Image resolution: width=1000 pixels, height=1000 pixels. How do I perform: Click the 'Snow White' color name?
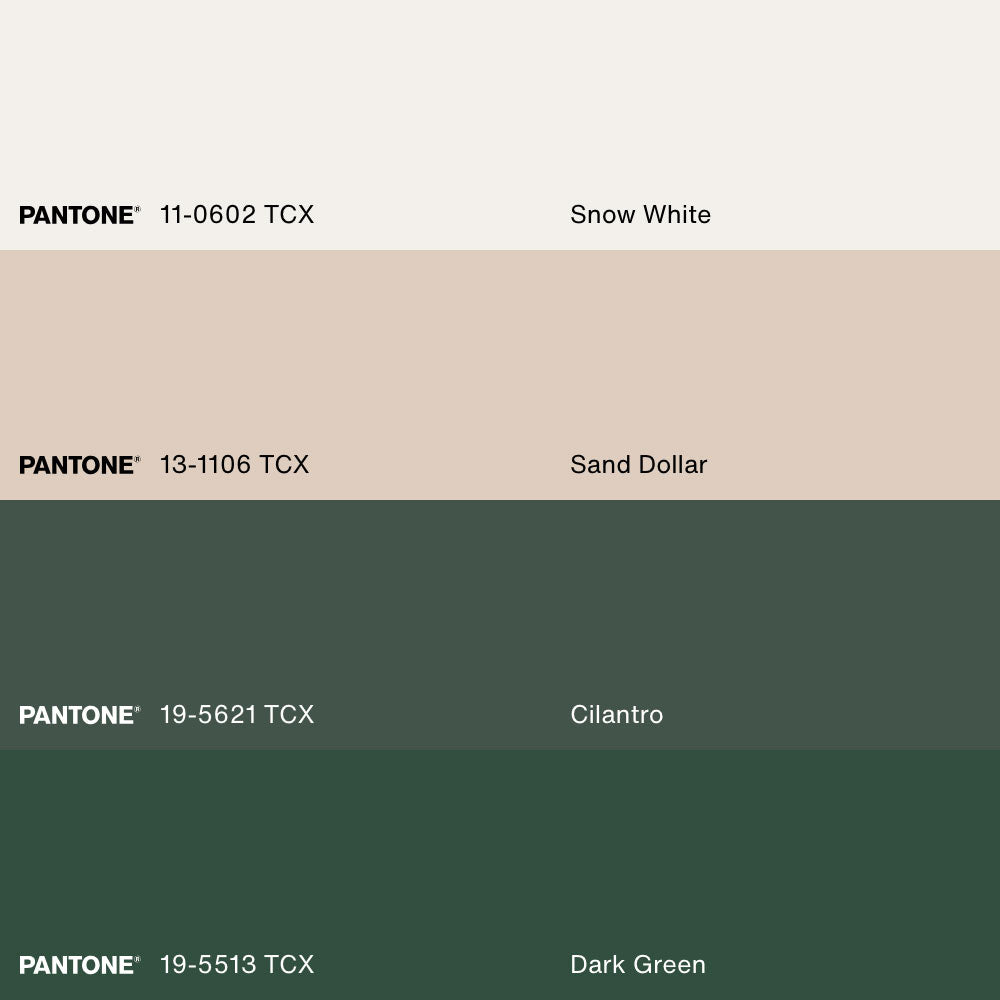tap(640, 215)
